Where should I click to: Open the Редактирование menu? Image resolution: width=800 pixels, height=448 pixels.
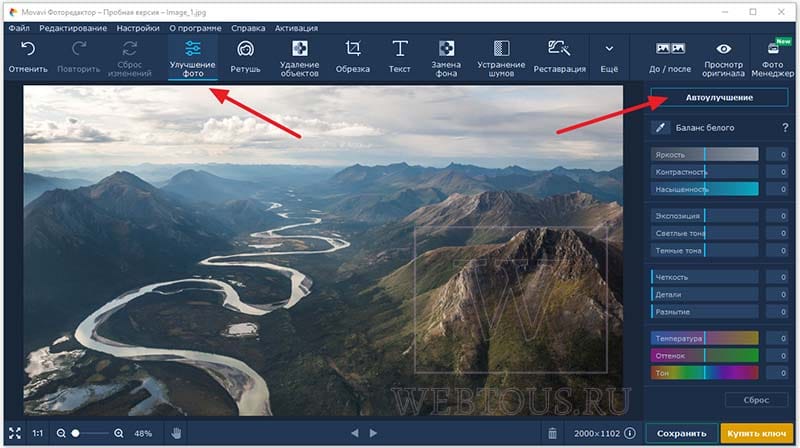(x=73, y=28)
